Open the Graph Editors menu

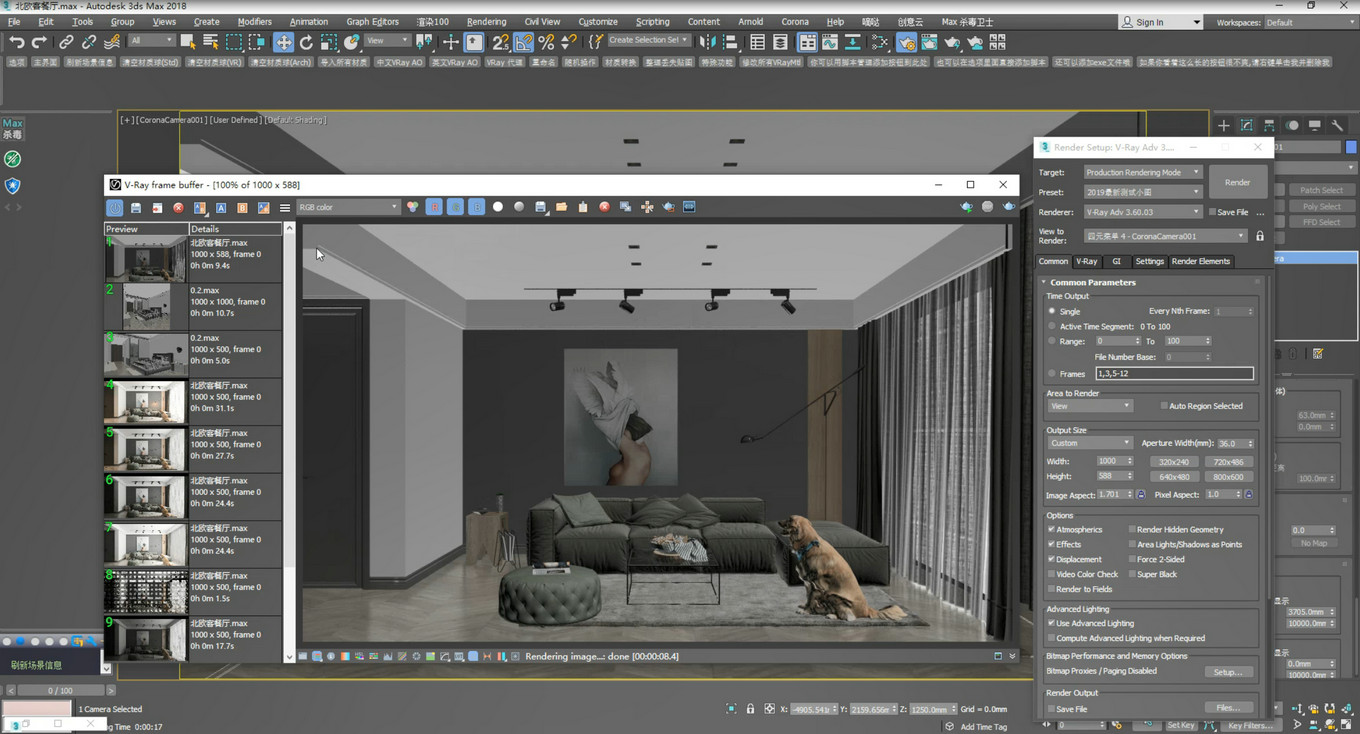coord(372,21)
